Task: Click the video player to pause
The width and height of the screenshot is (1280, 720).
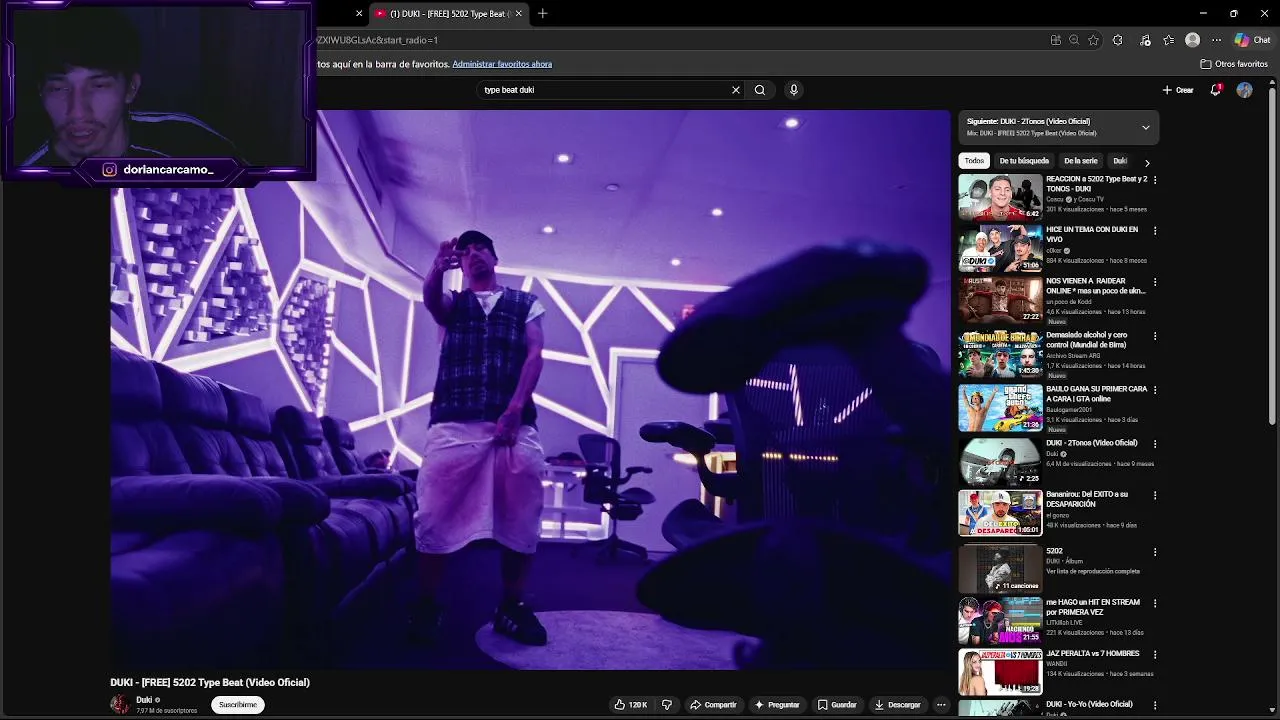Action: 530,390
